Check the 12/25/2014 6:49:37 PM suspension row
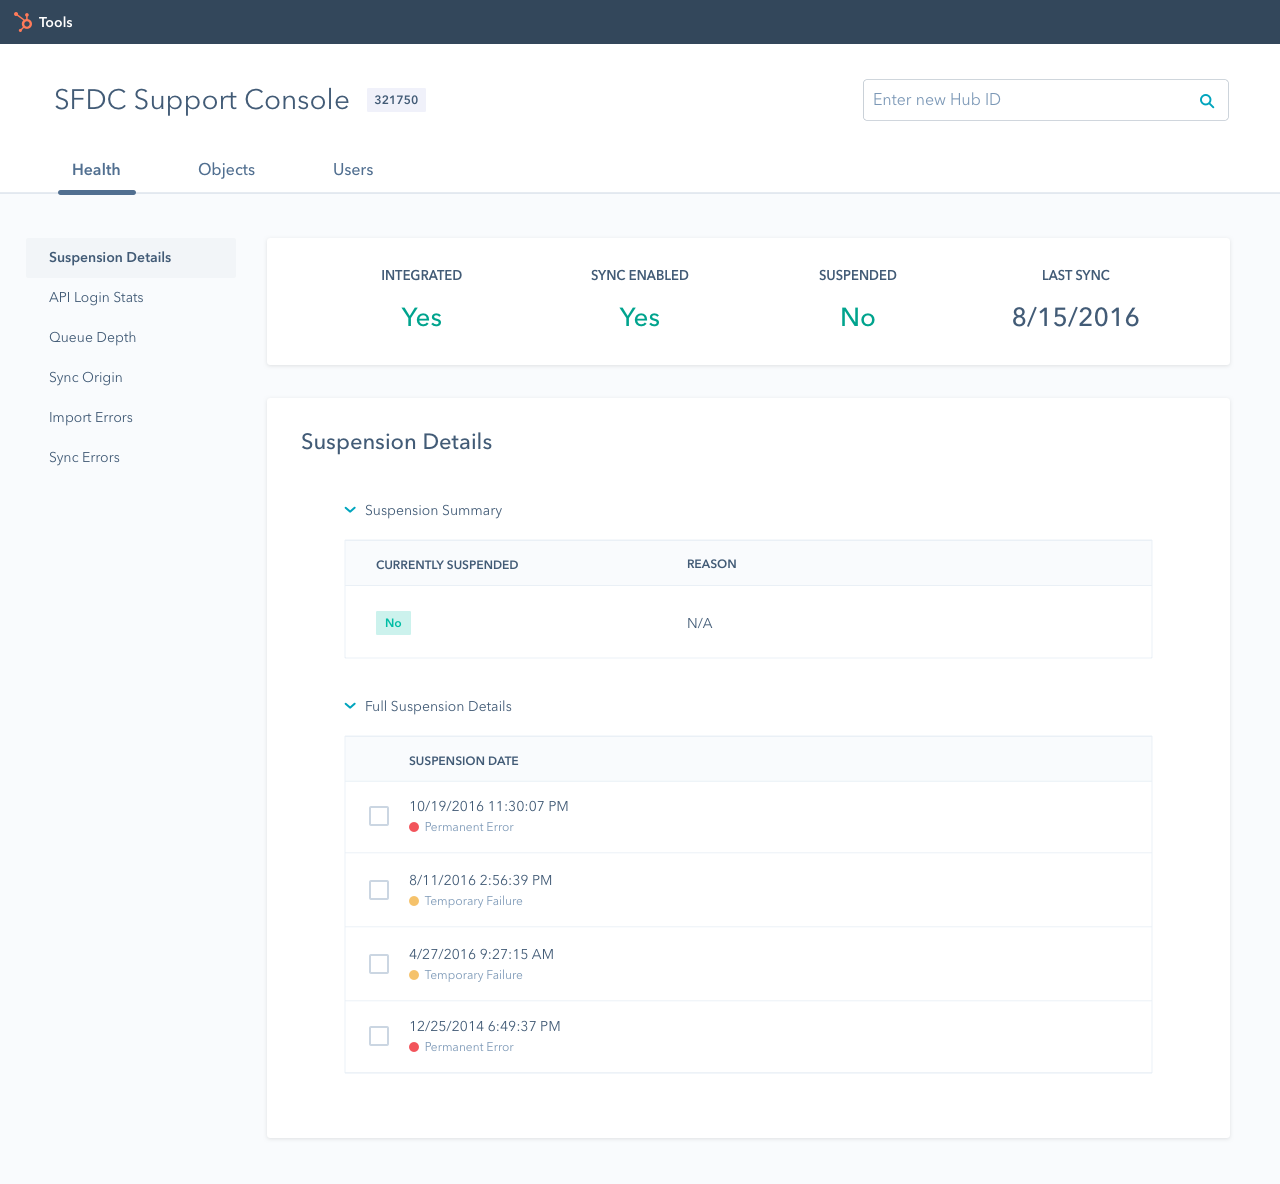This screenshot has width=1280, height=1184. pyautogui.click(x=379, y=1036)
